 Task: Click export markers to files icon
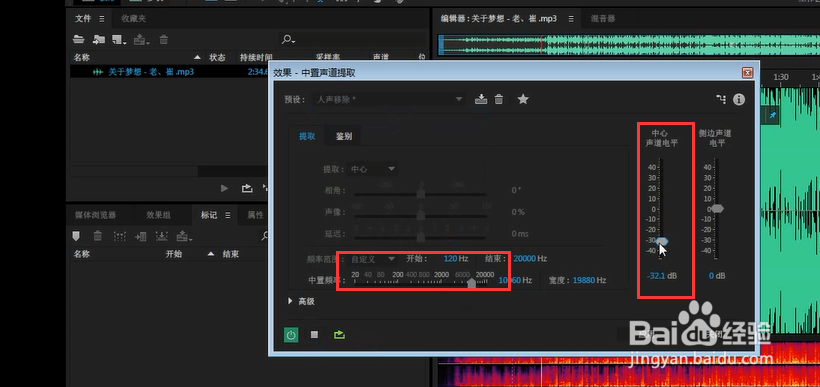[x=162, y=236]
